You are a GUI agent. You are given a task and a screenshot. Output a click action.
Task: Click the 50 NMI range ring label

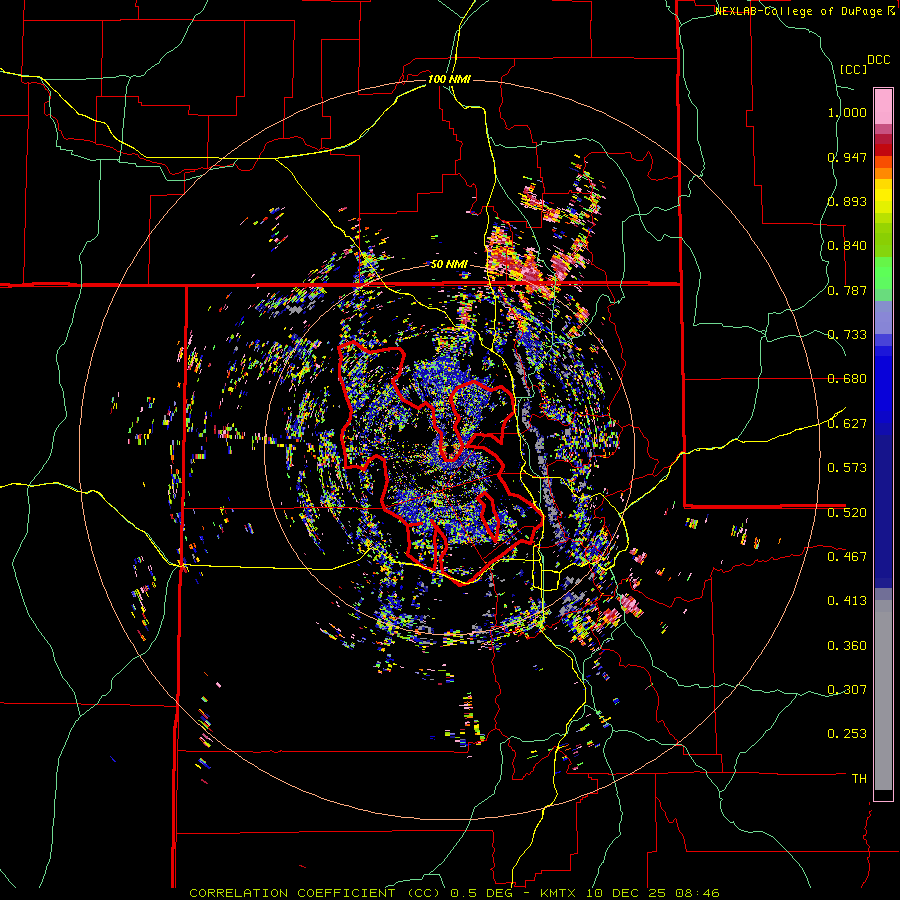pos(449,265)
